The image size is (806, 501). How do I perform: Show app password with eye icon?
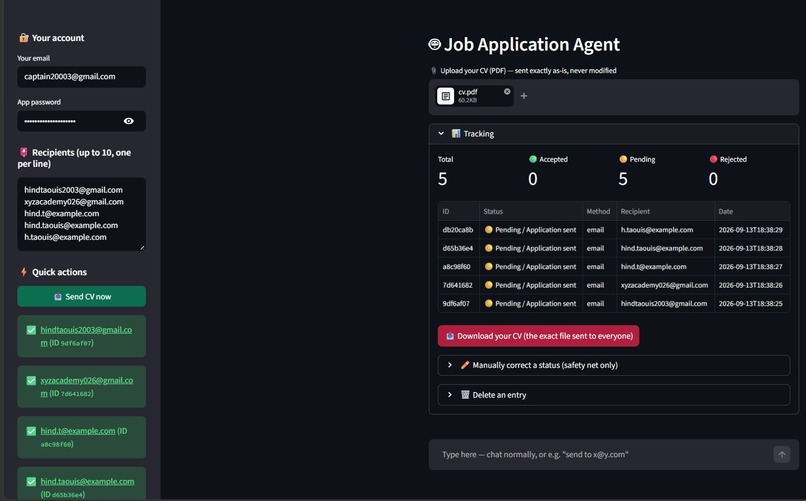coord(129,121)
